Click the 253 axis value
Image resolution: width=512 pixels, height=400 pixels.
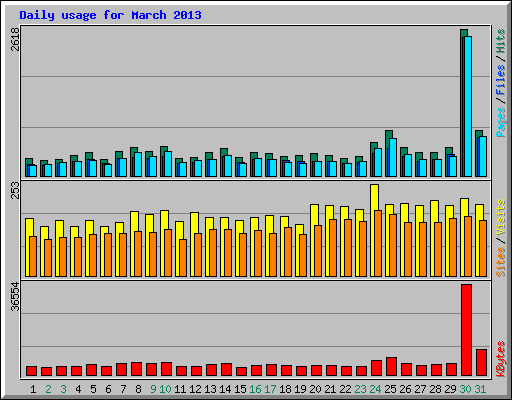[15, 190]
